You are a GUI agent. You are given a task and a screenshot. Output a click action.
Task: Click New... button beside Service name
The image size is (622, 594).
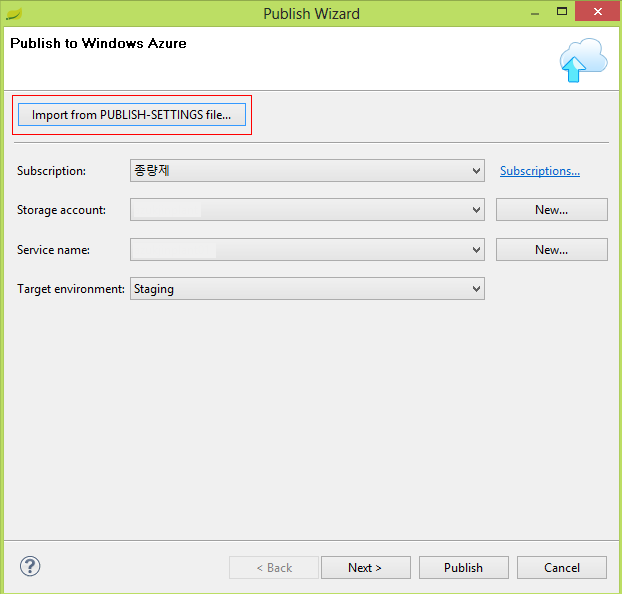(x=551, y=250)
